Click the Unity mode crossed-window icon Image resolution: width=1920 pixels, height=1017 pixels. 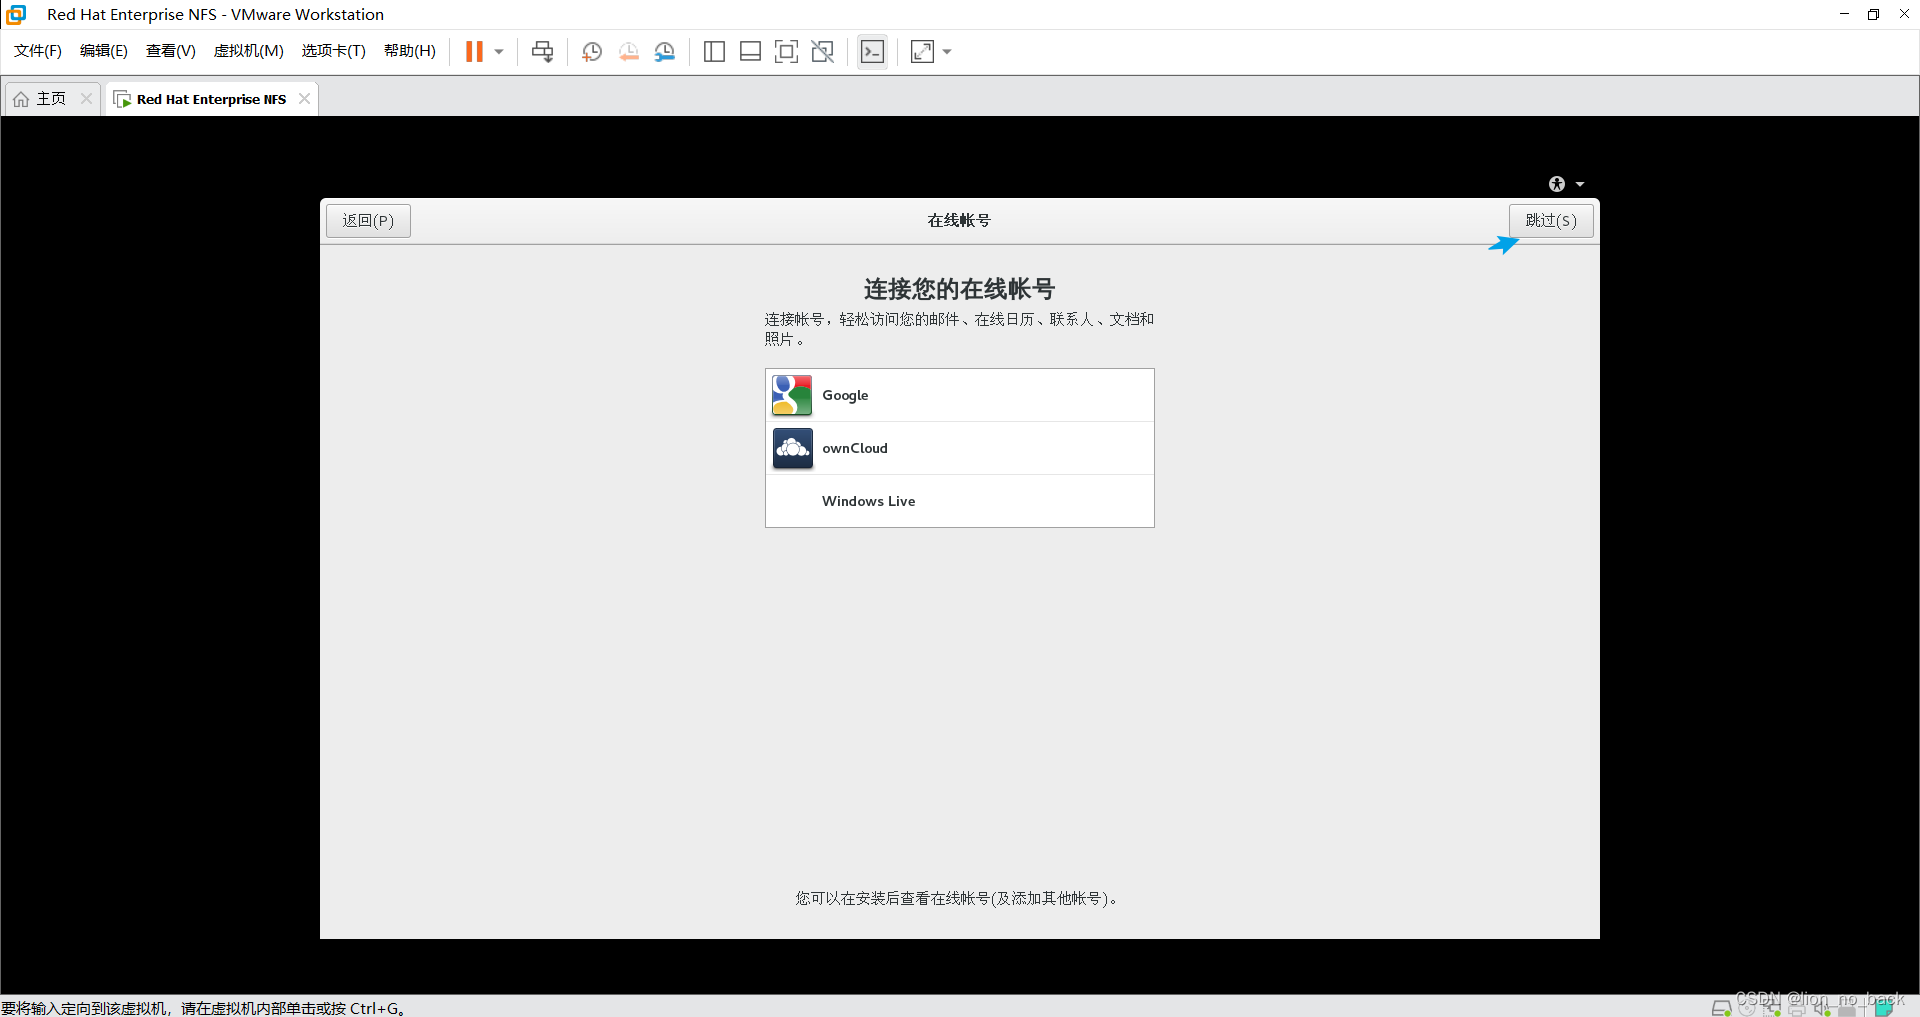(x=823, y=52)
